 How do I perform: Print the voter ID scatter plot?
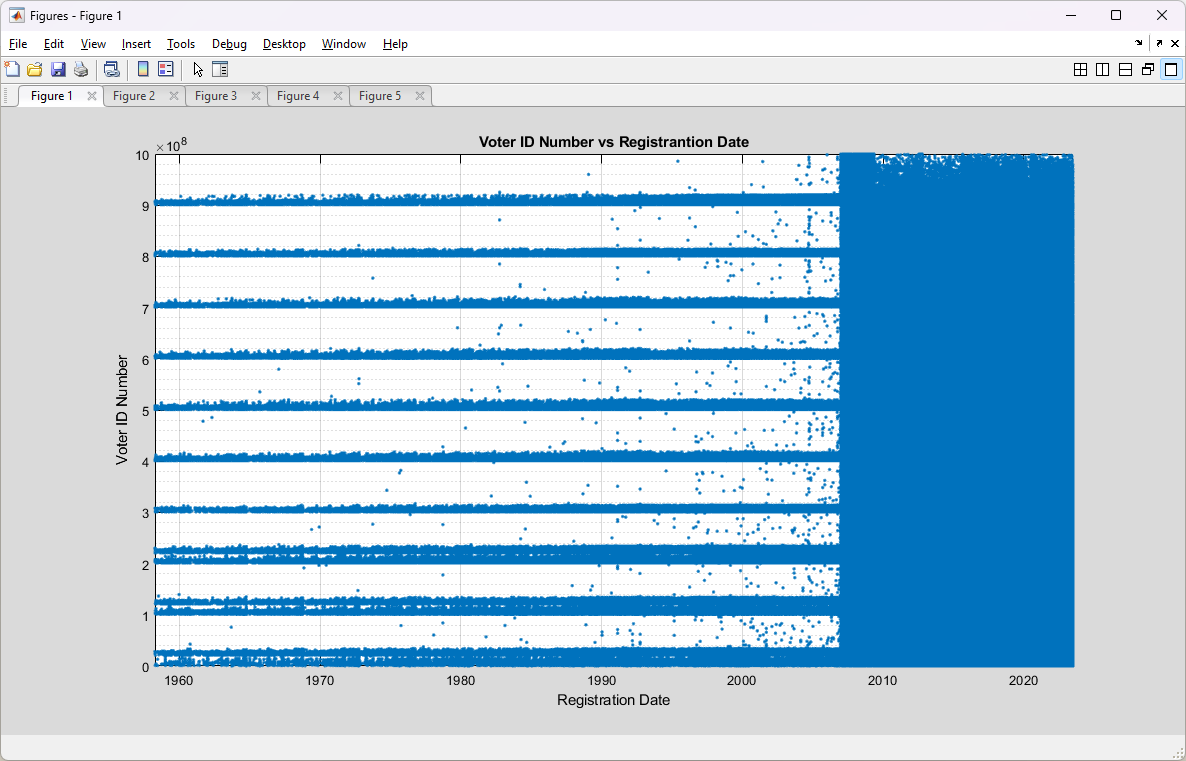point(81,70)
